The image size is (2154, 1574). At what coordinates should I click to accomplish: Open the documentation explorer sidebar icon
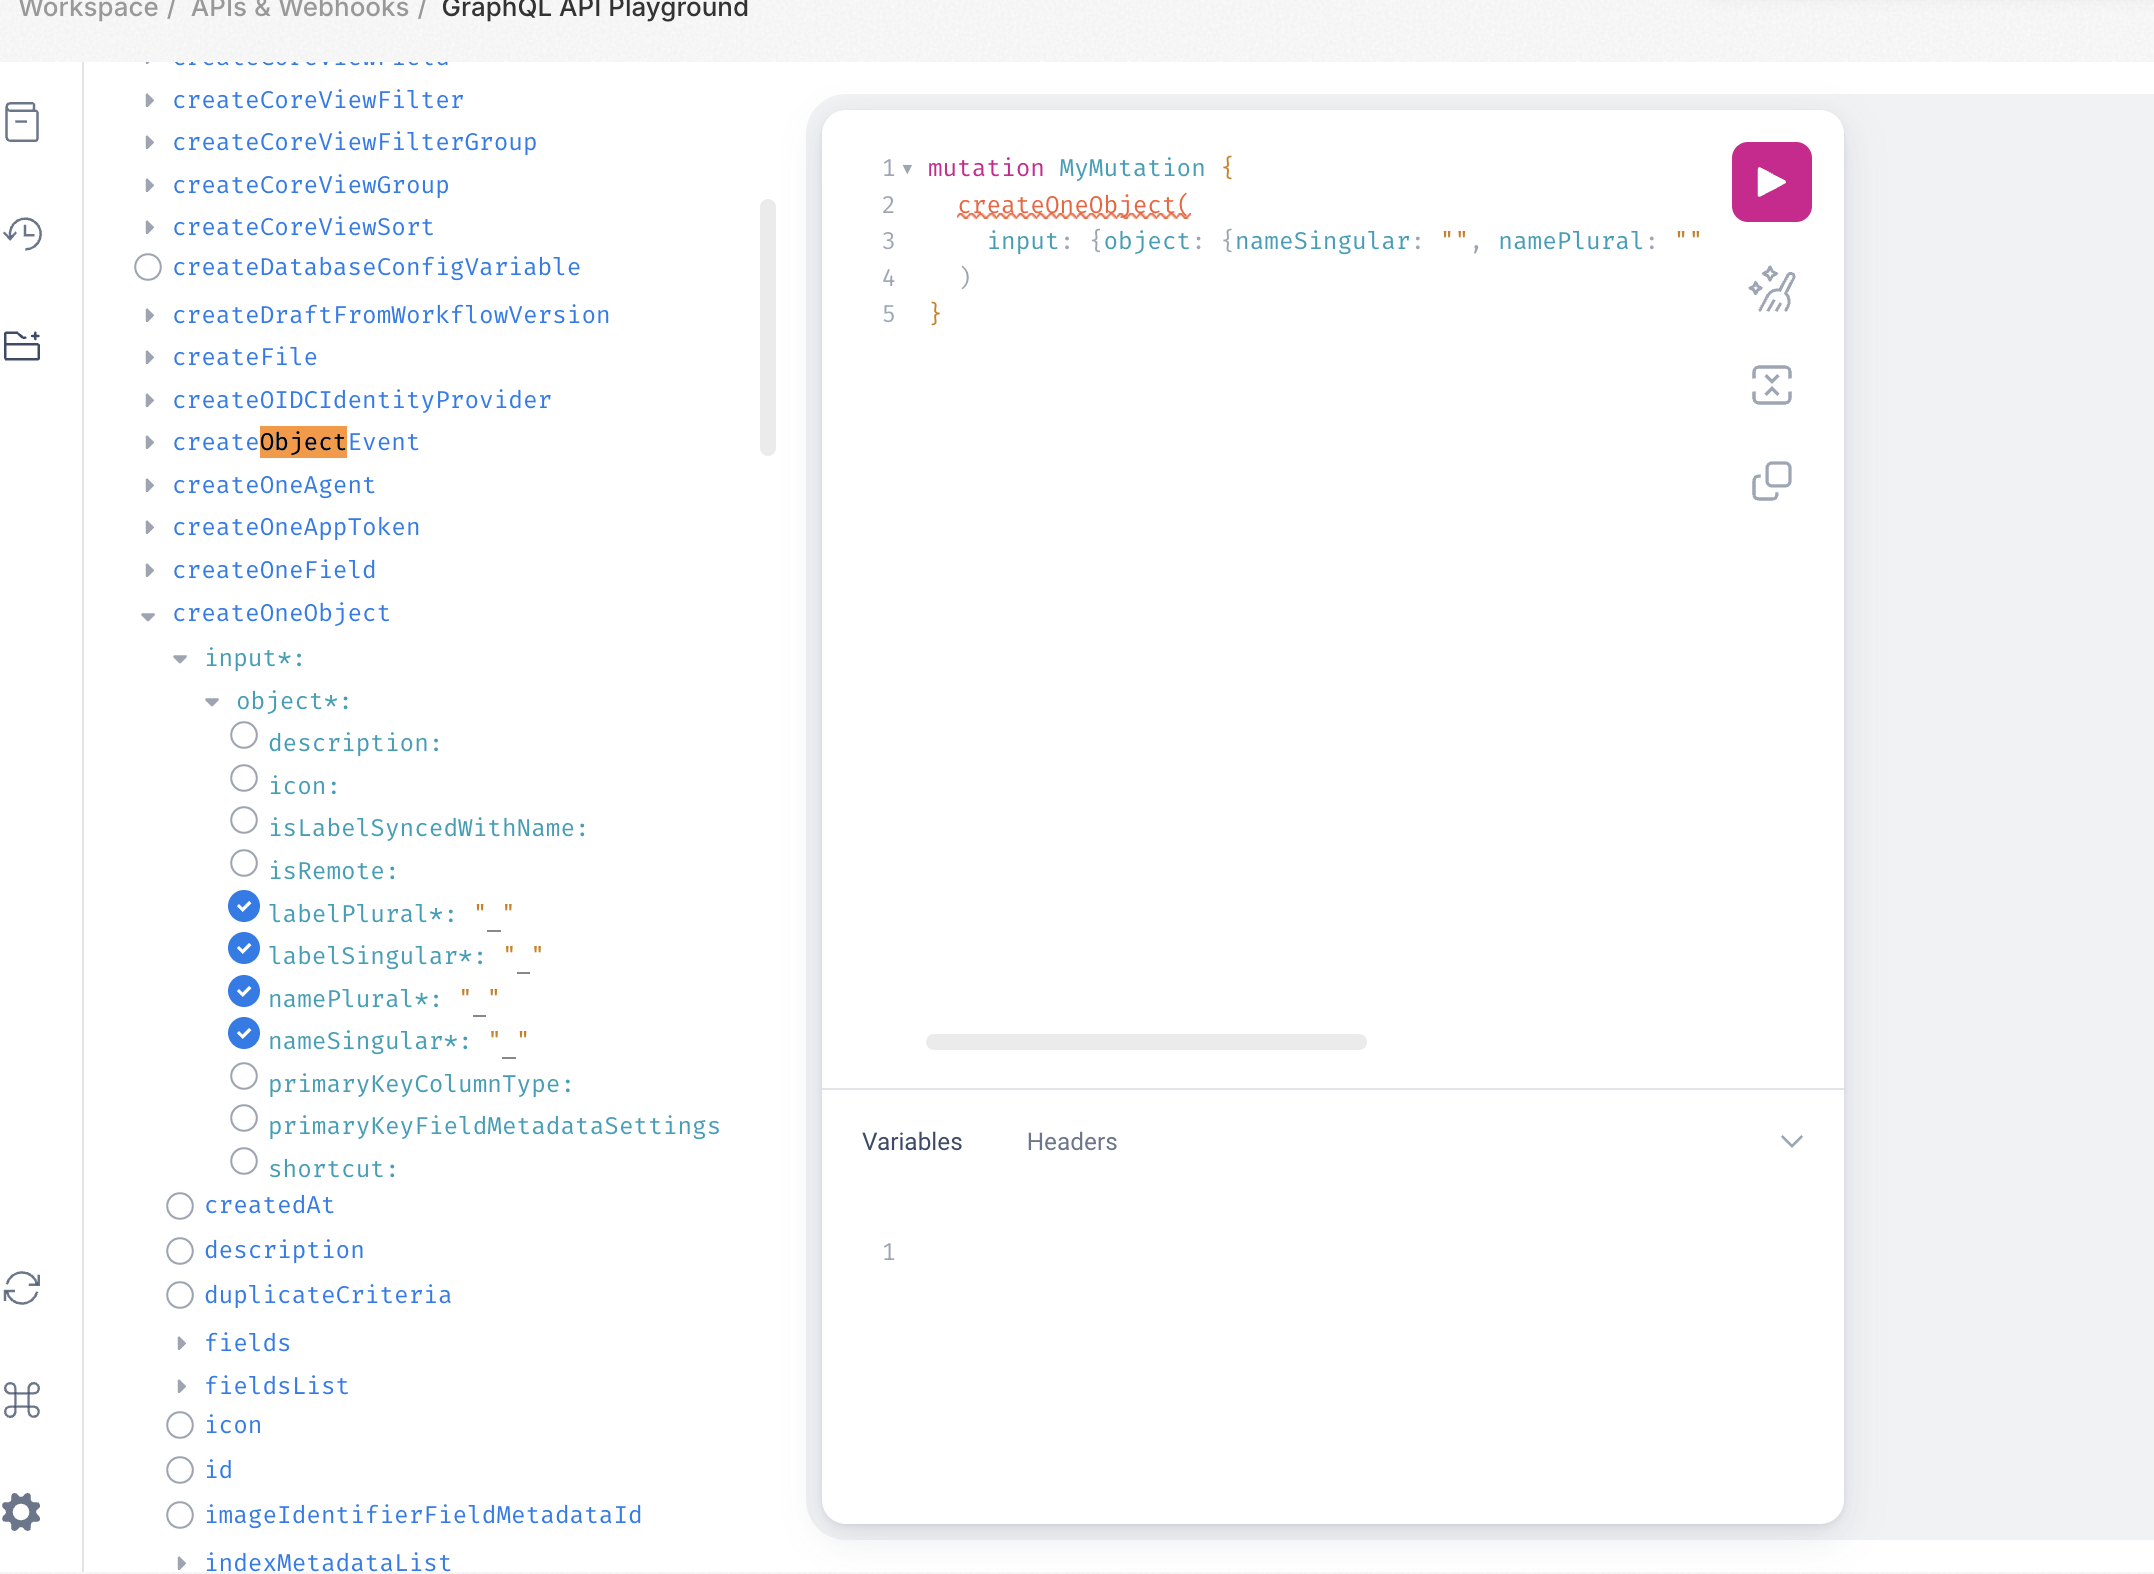[22, 122]
